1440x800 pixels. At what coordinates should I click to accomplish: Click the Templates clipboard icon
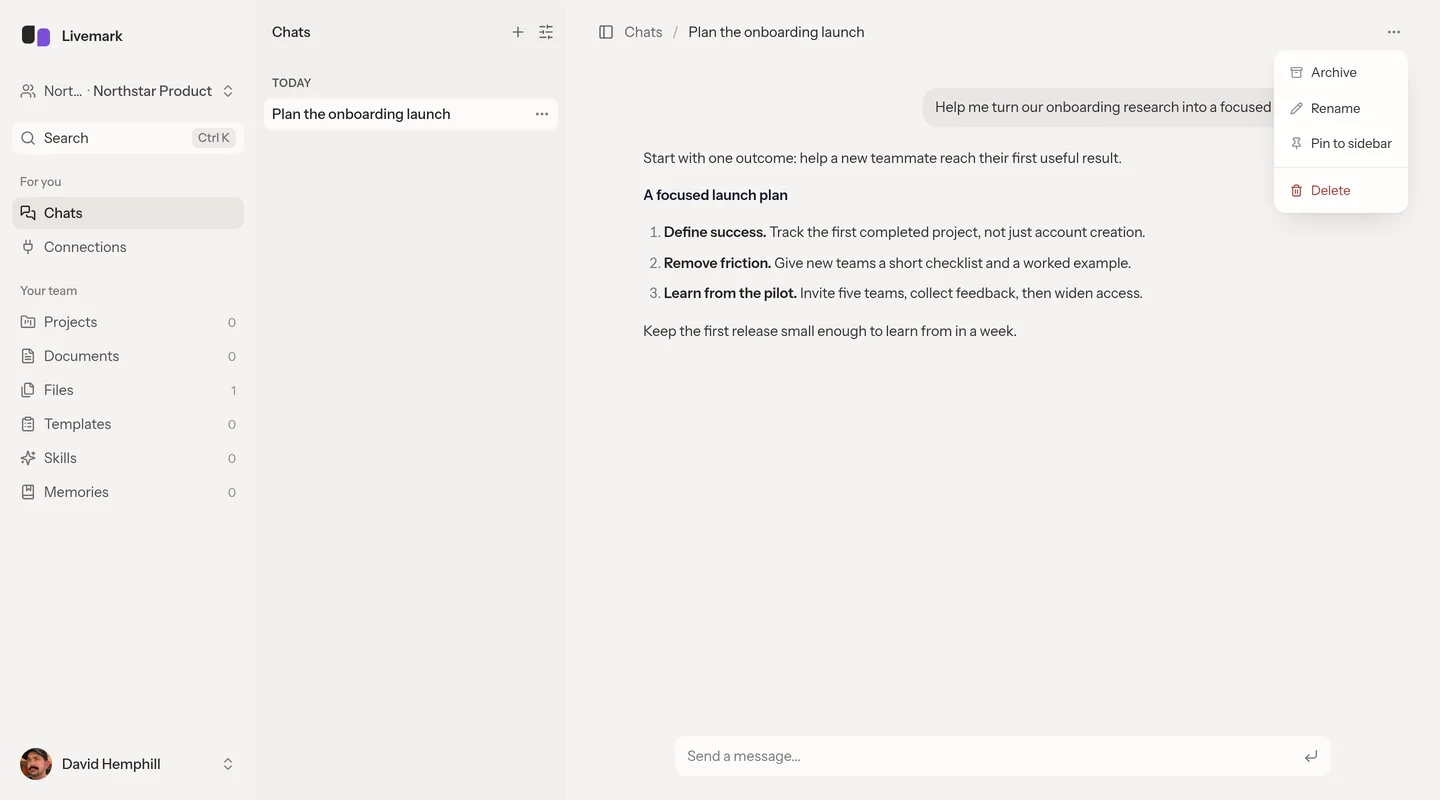pyautogui.click(x=28, y=424)
